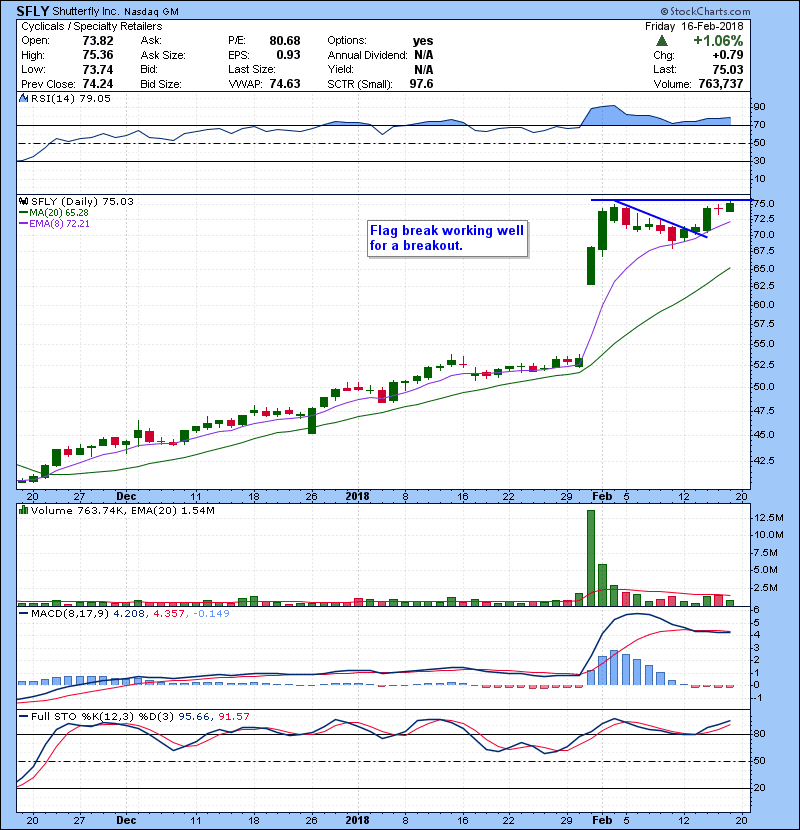
Task: Click the 42.5 price axis label
Action: [x=764, y=461]
